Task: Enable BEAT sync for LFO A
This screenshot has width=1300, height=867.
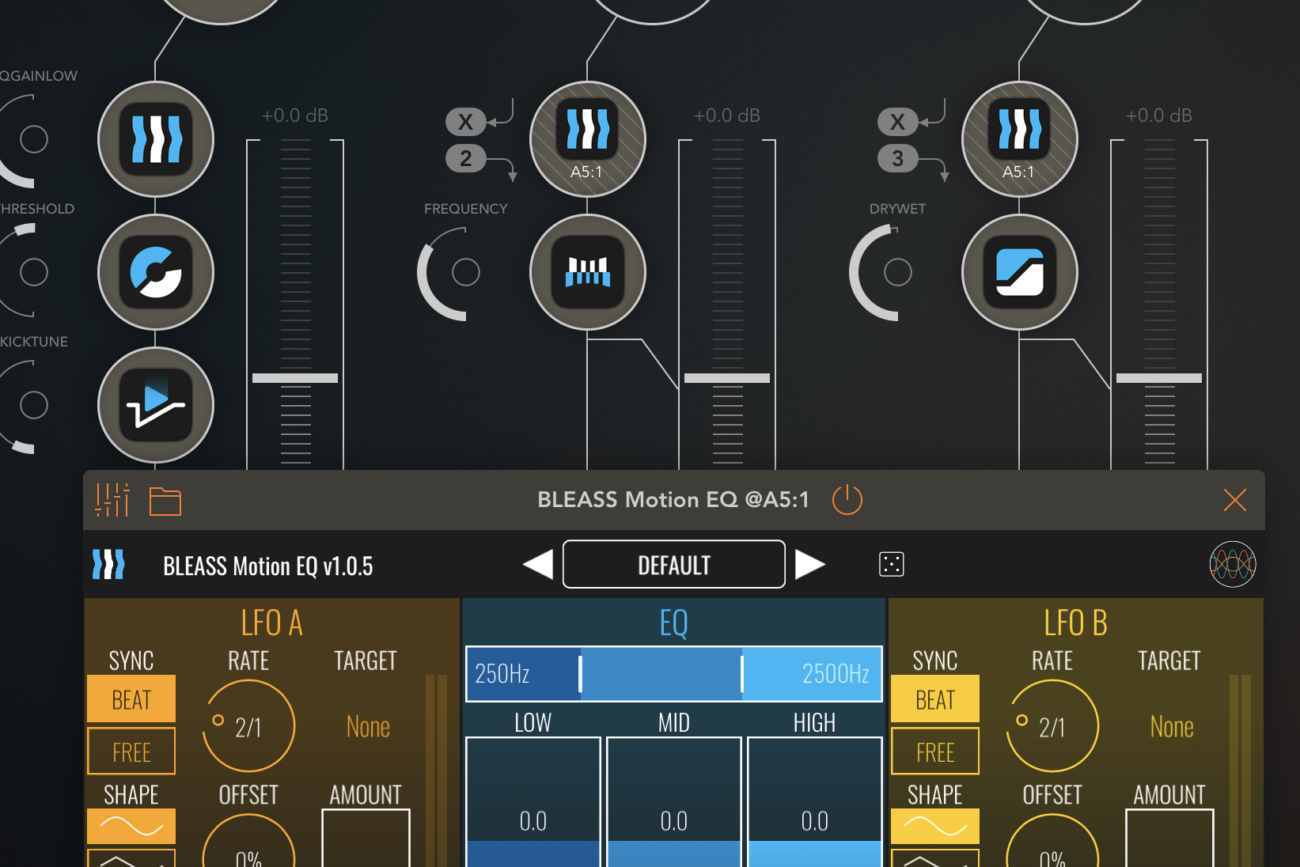Action: [x=131, y=699]
